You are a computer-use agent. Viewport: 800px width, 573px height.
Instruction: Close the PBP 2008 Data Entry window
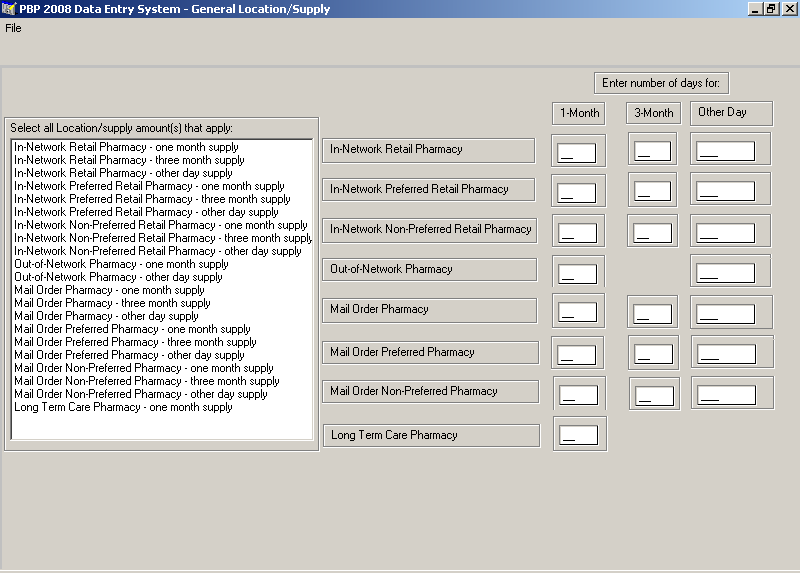click(788, 9)
